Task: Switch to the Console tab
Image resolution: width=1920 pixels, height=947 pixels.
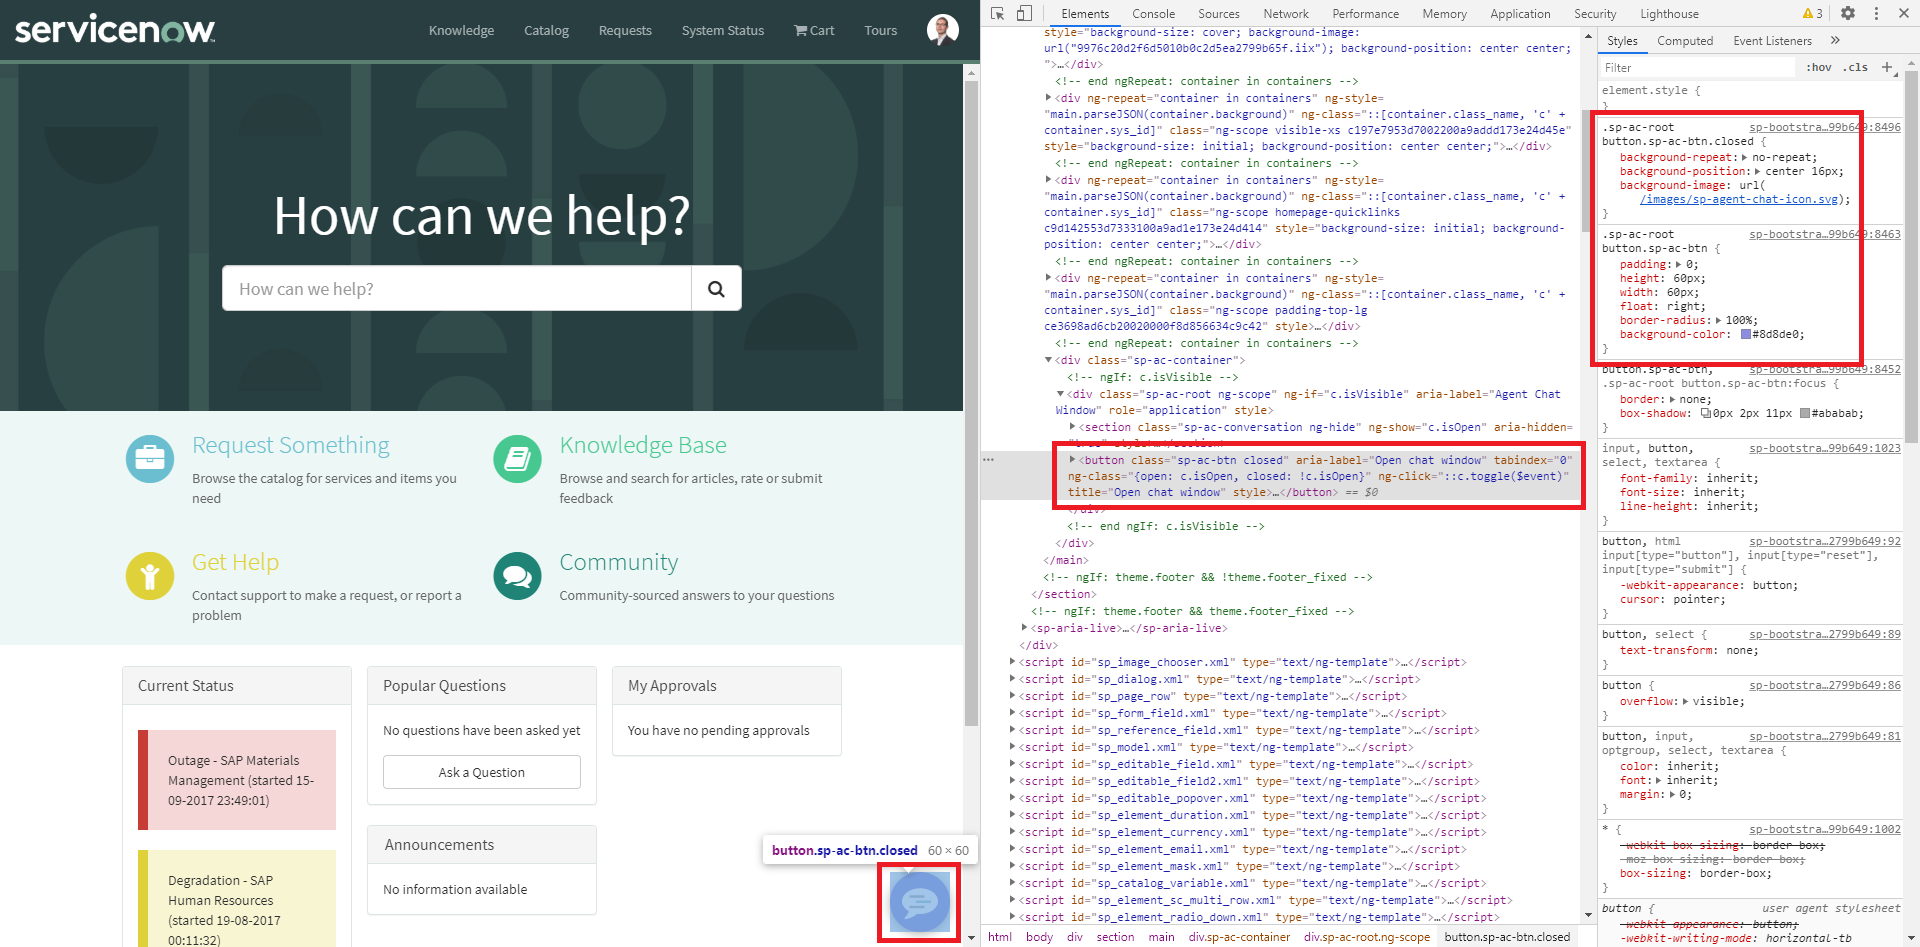Action: pyautogui.click(x=1153, y=13)
